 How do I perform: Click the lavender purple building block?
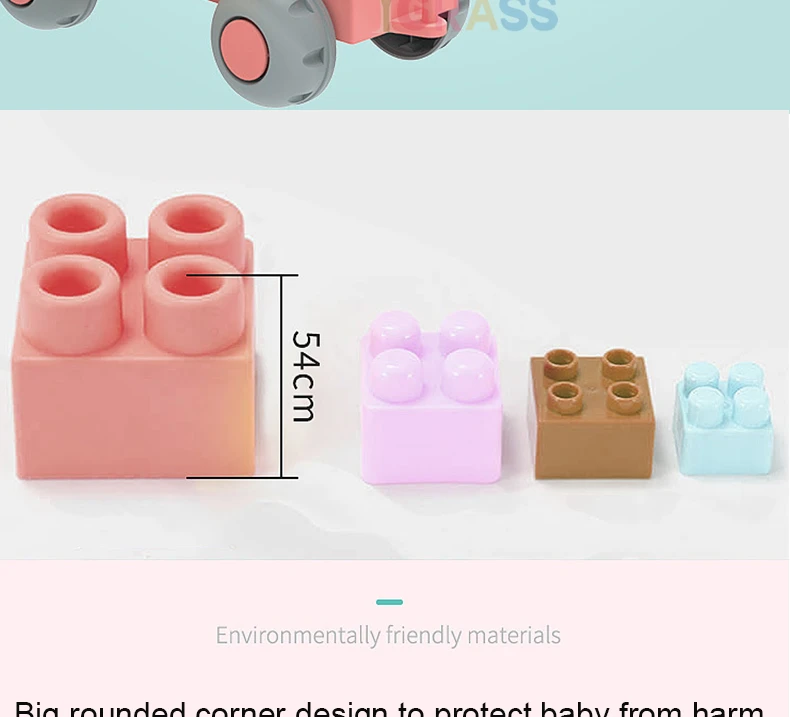[x=431, y=397]
